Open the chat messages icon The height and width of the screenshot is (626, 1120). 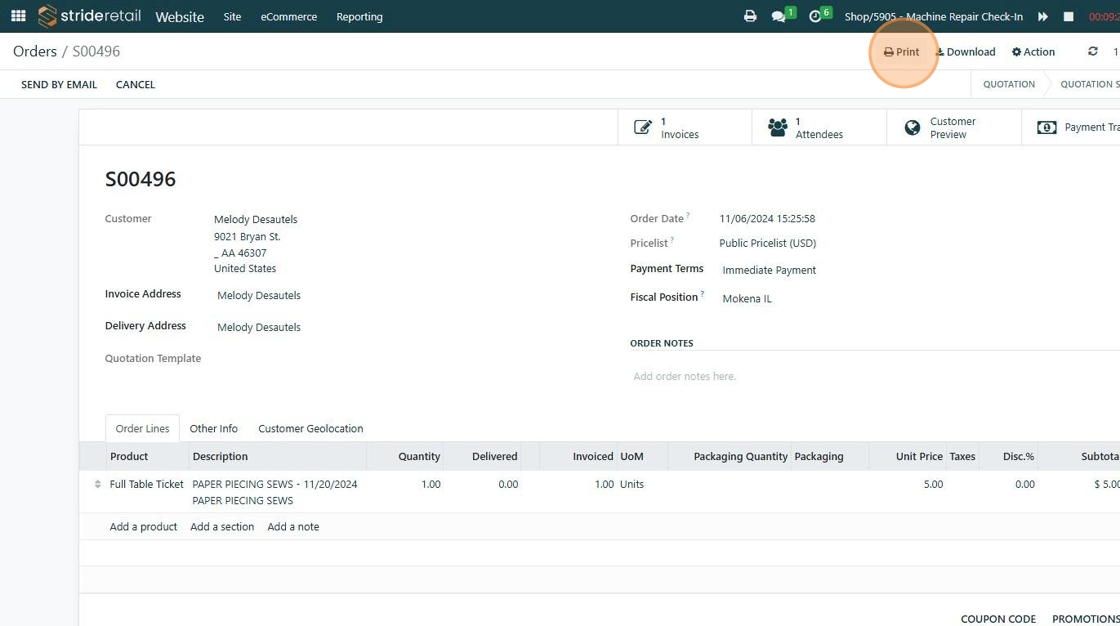point(779,16)
